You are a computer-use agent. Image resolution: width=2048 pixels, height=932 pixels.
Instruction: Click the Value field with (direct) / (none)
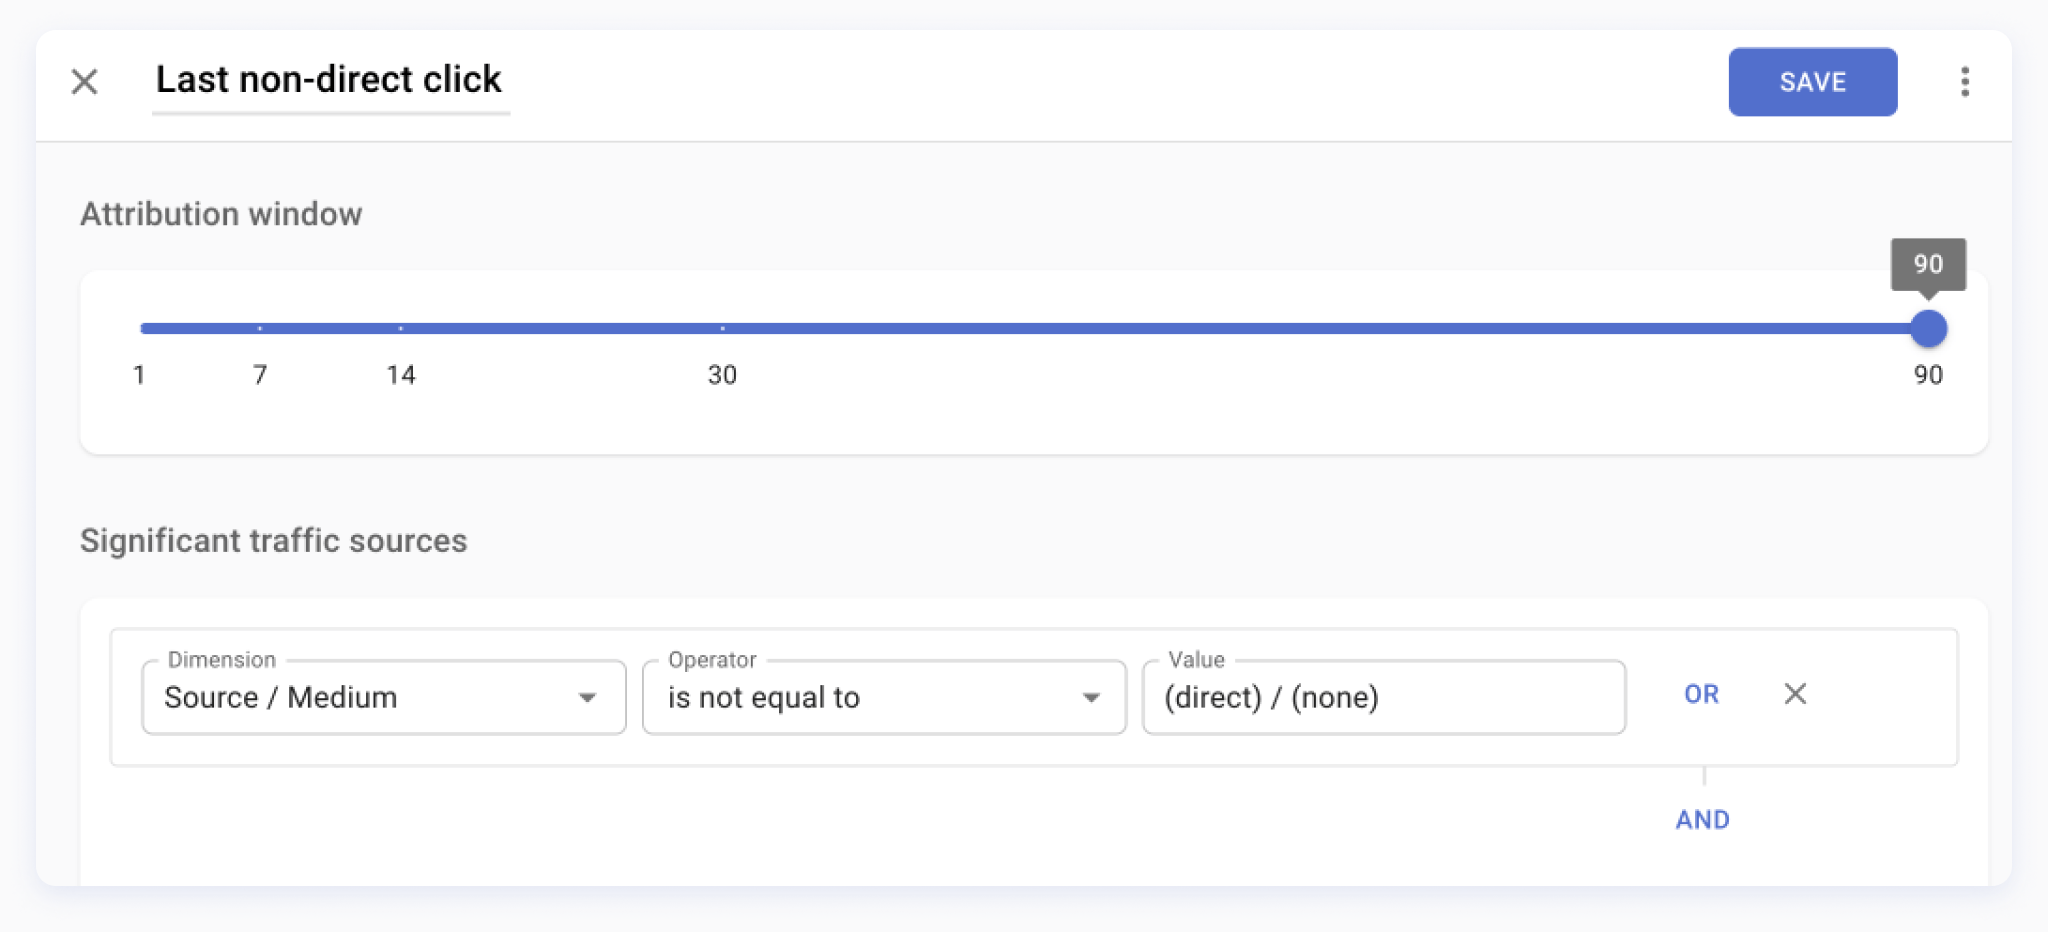coord(1384,697)
